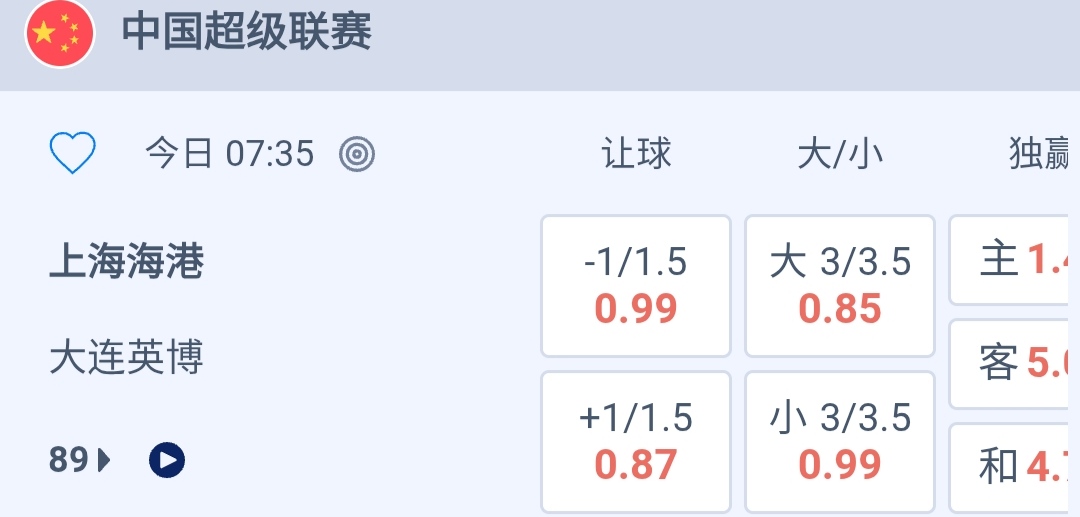Image resolution: width=1080 pixels, height=517 pixels.
Task: Pick handicap +1/1.5 at 0.87 odds
Action: [636, 441]
